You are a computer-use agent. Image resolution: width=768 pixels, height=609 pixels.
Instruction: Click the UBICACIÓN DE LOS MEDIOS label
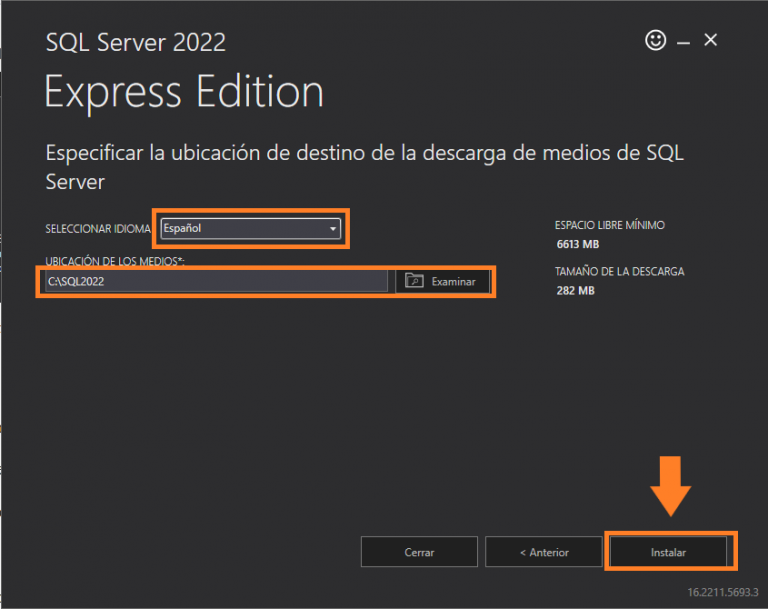tap(115, 261)
